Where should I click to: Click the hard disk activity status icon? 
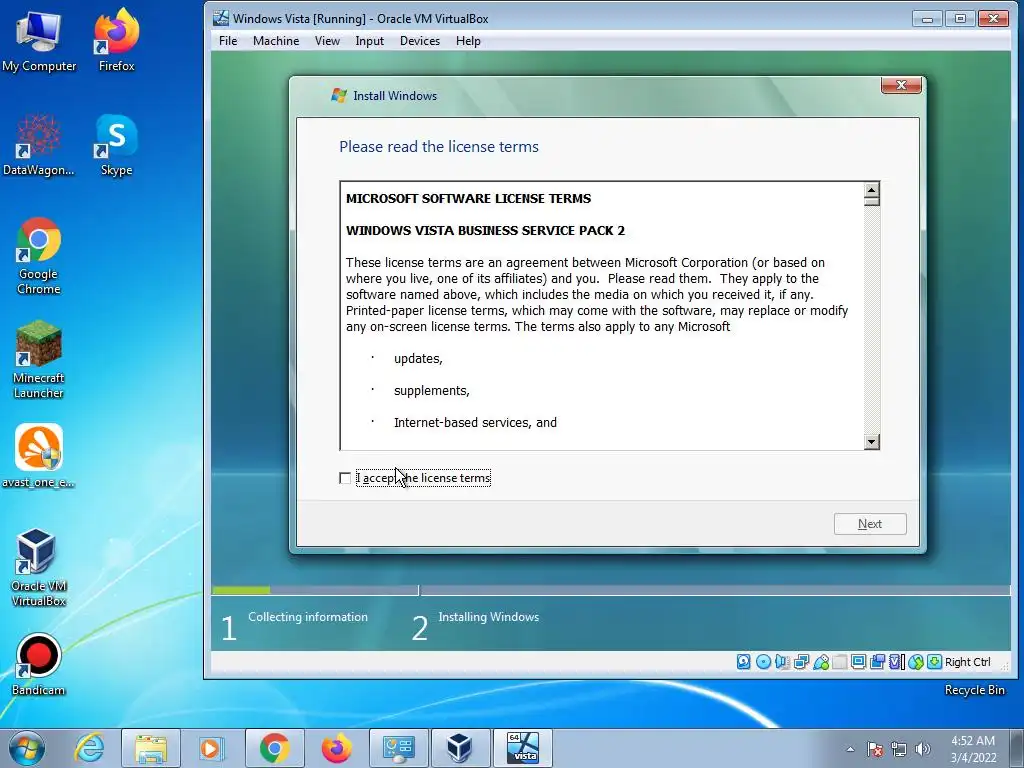click(744, 662)
